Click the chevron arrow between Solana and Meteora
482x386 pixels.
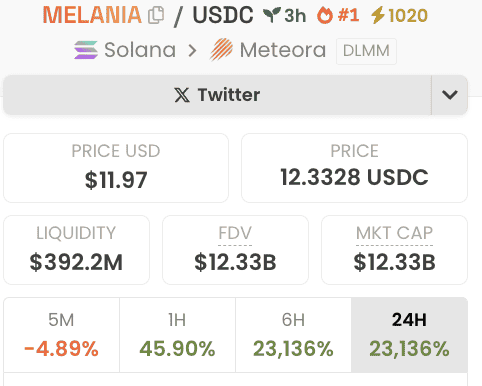(x=192, y=51)
